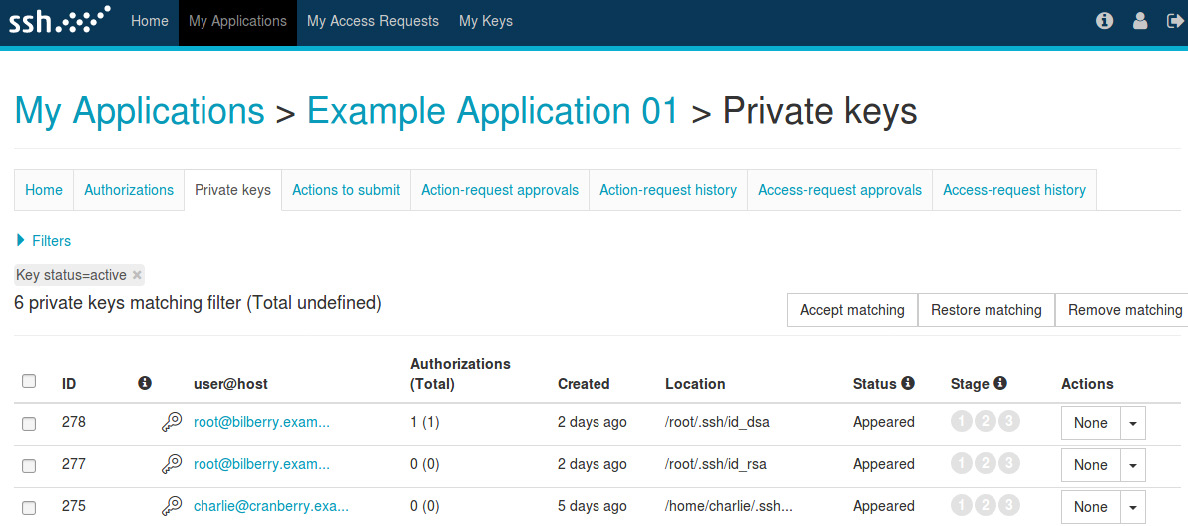Open My Applications in the top navigation

point(238,21)
